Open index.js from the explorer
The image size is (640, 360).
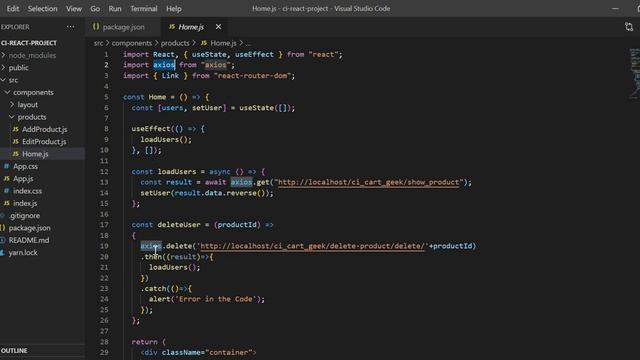[x=25, y=203]
